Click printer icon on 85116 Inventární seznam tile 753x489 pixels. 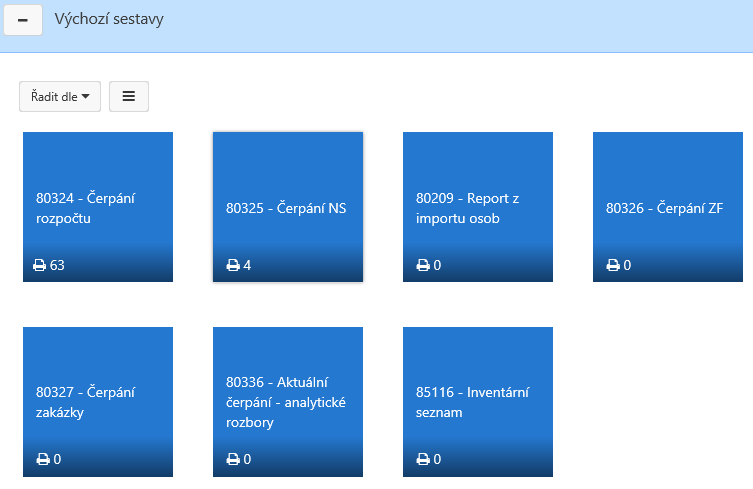[x=423, y=459]
